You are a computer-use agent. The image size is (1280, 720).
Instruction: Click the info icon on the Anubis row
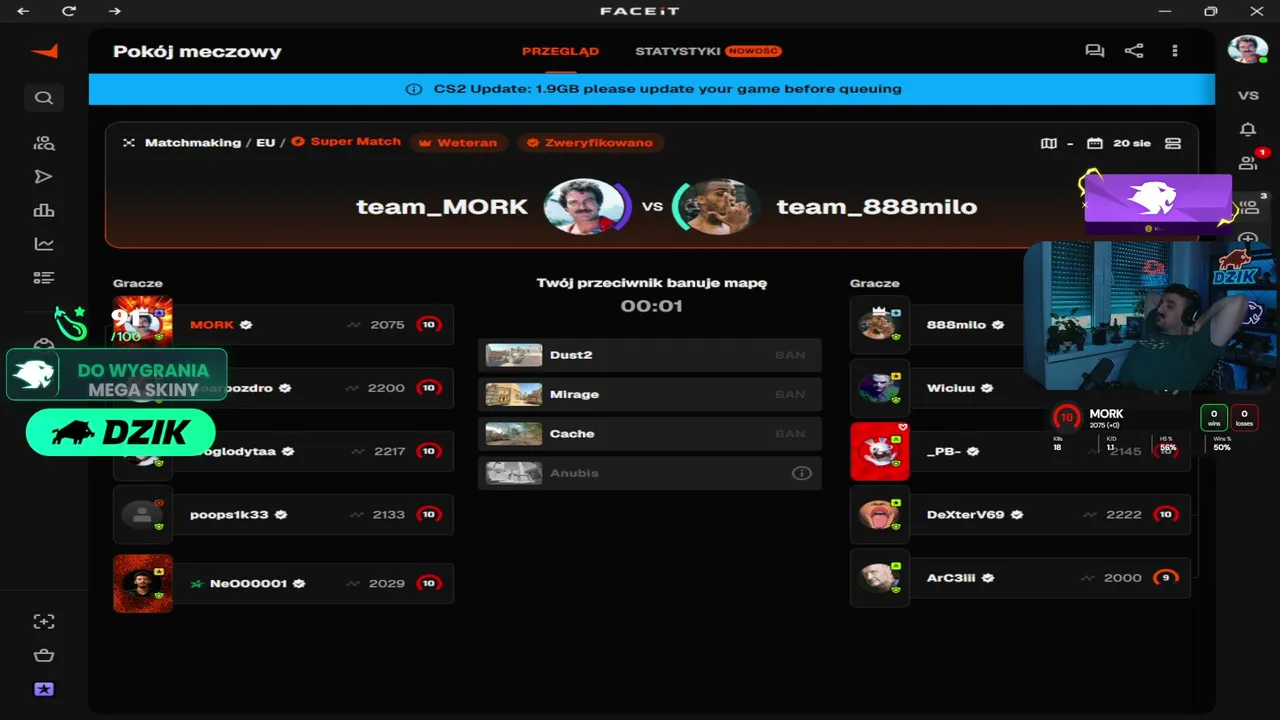pyautogui.click(x=802, y=473)
